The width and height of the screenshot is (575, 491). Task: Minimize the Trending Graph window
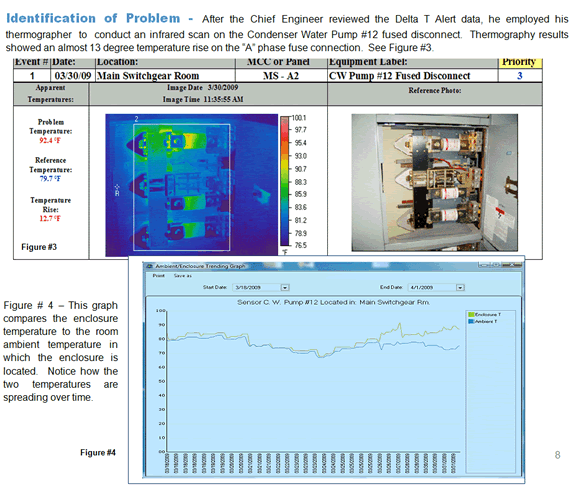(484, 264)
